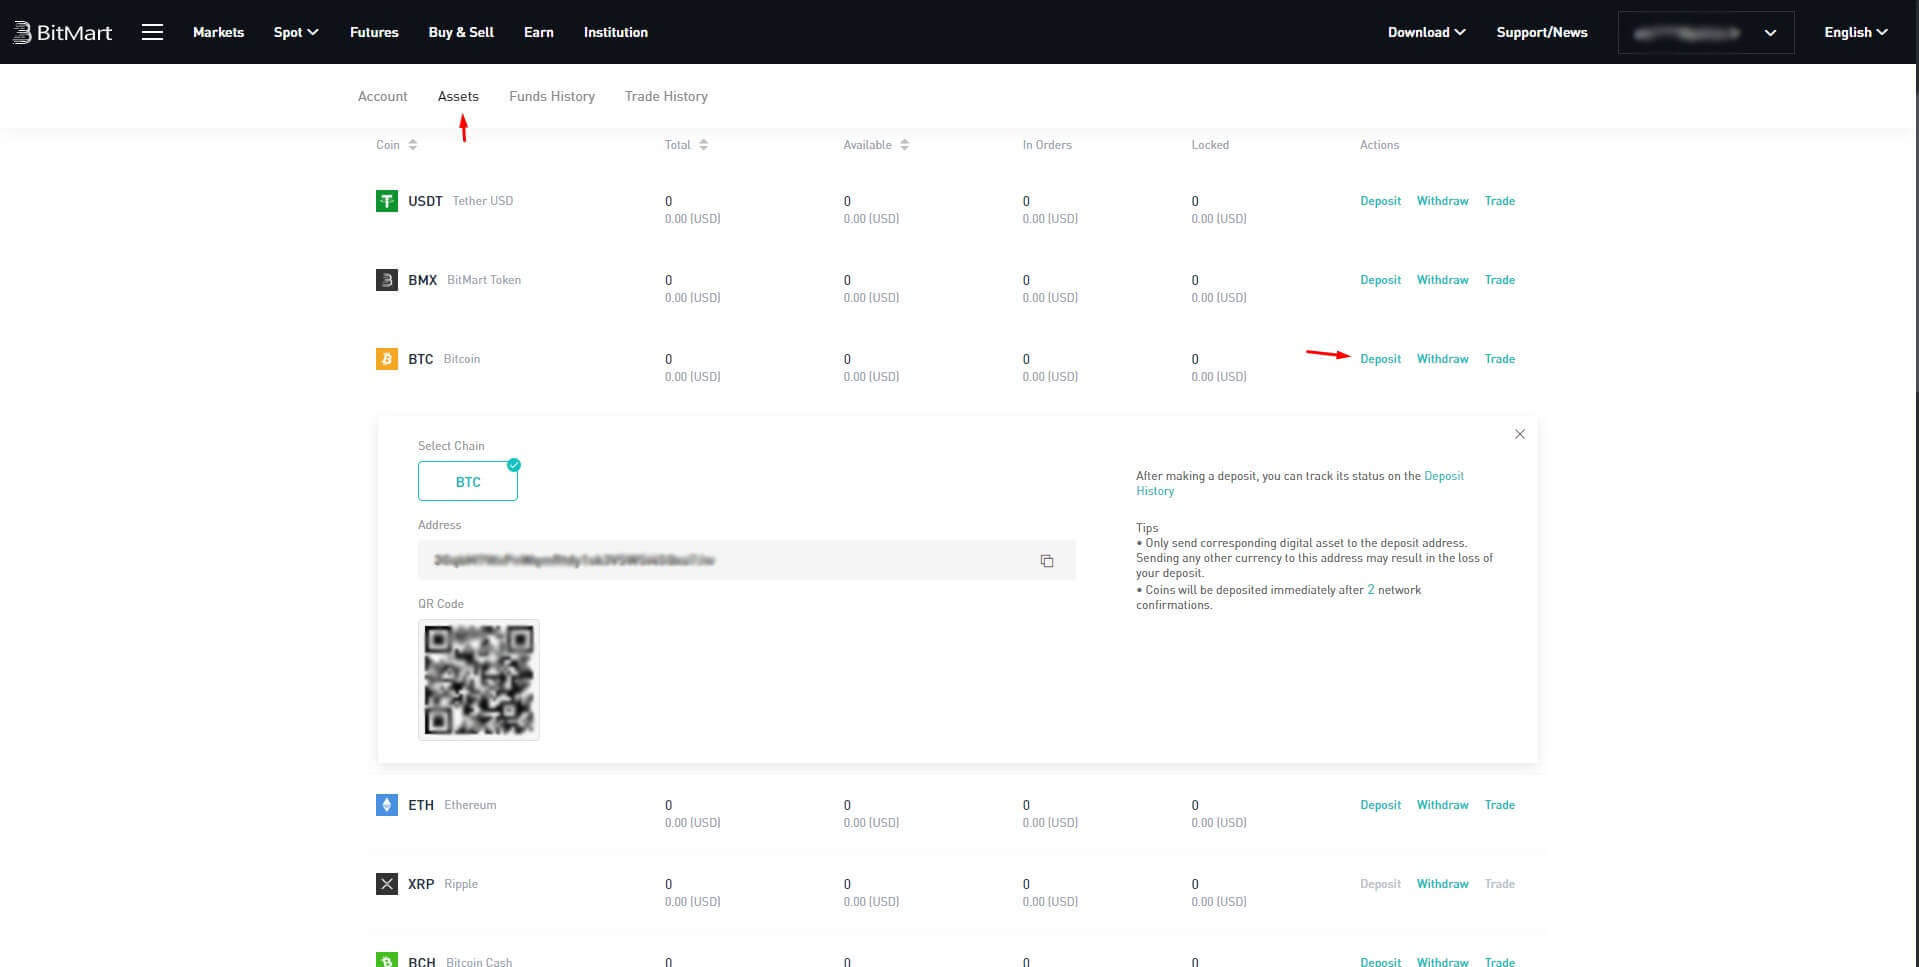The height and width of the screenshot is (967, 1919).
Task: Open the English language dropdown
Action: pos(1855,32)
